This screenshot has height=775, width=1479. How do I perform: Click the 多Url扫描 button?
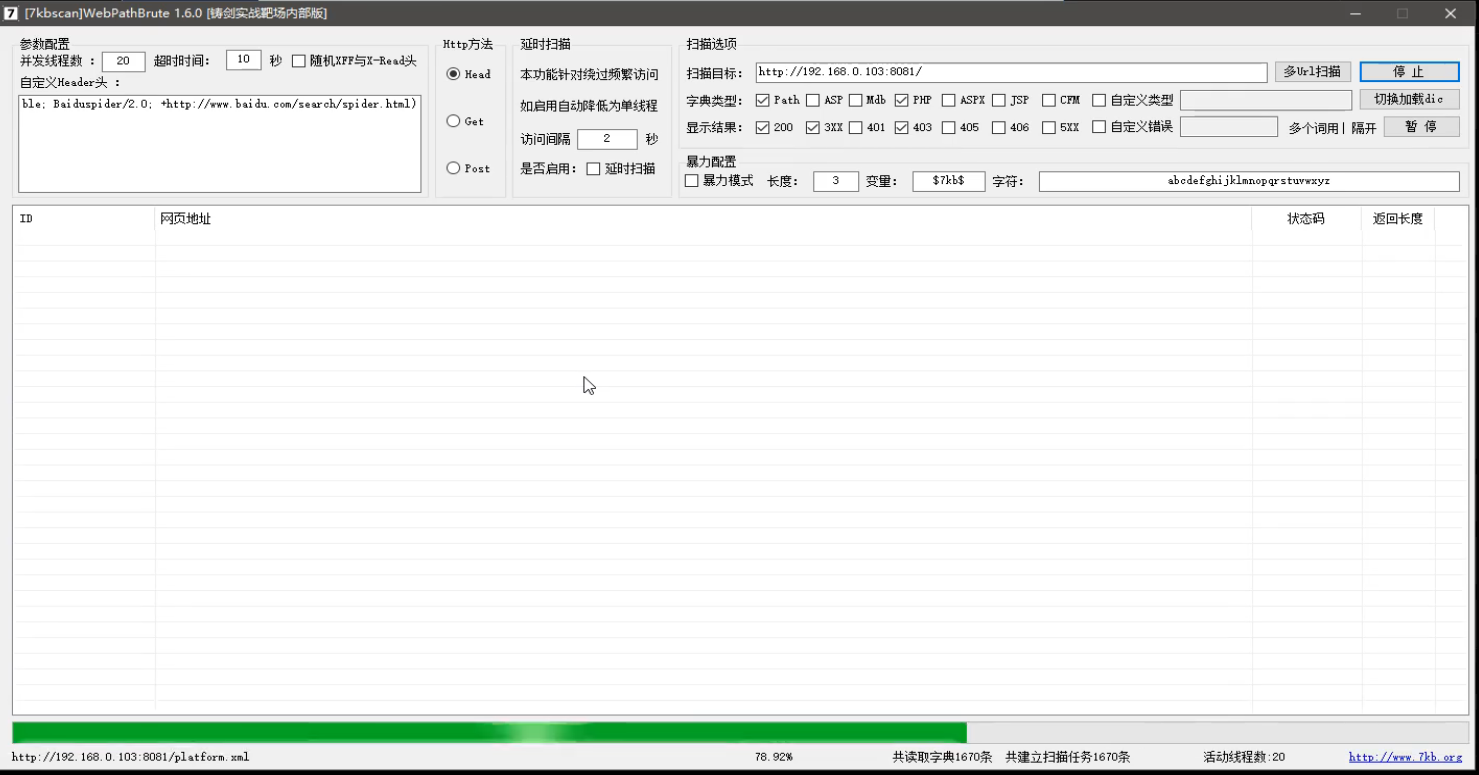coord(1312,72)
